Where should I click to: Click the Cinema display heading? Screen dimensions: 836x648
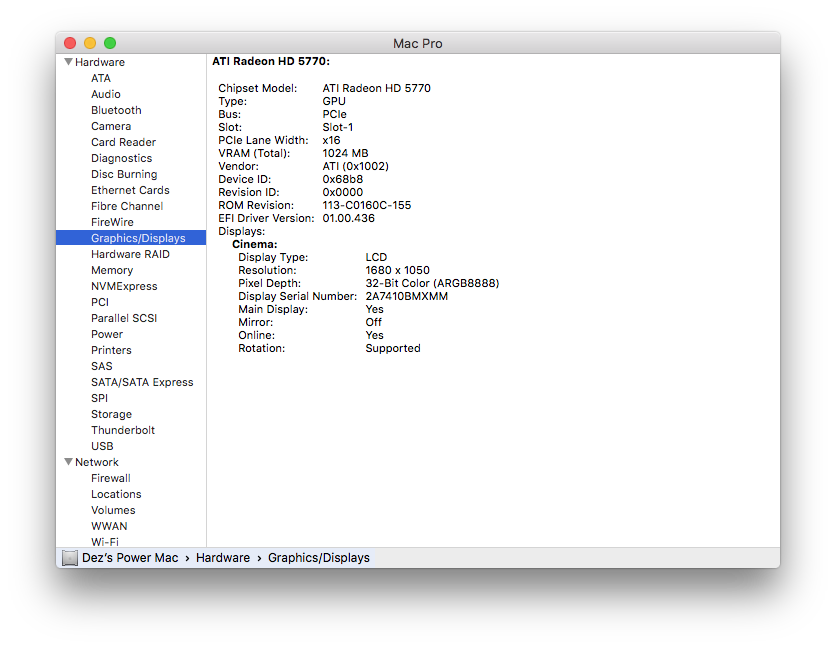point(254,244)
